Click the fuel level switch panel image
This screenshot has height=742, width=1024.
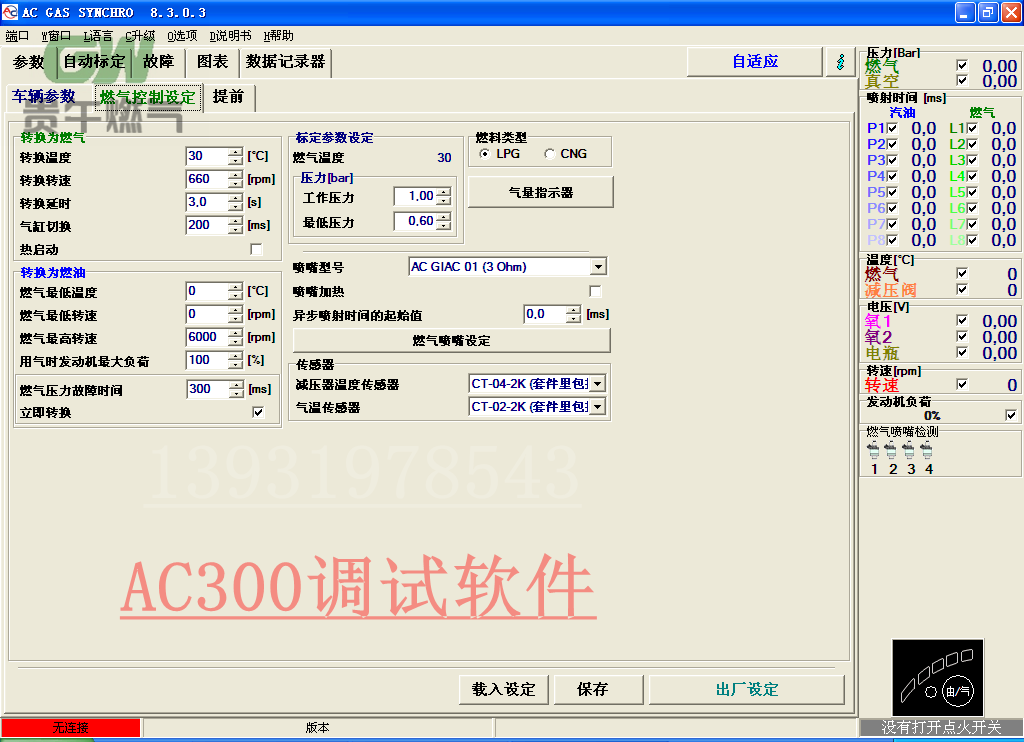pos(937,678)
